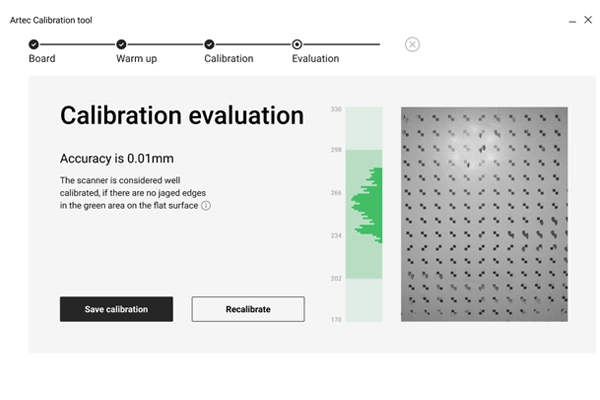Close the Artec Calibration tool window
The width and height of the screenshot is (600, 400).
point(588,20)
